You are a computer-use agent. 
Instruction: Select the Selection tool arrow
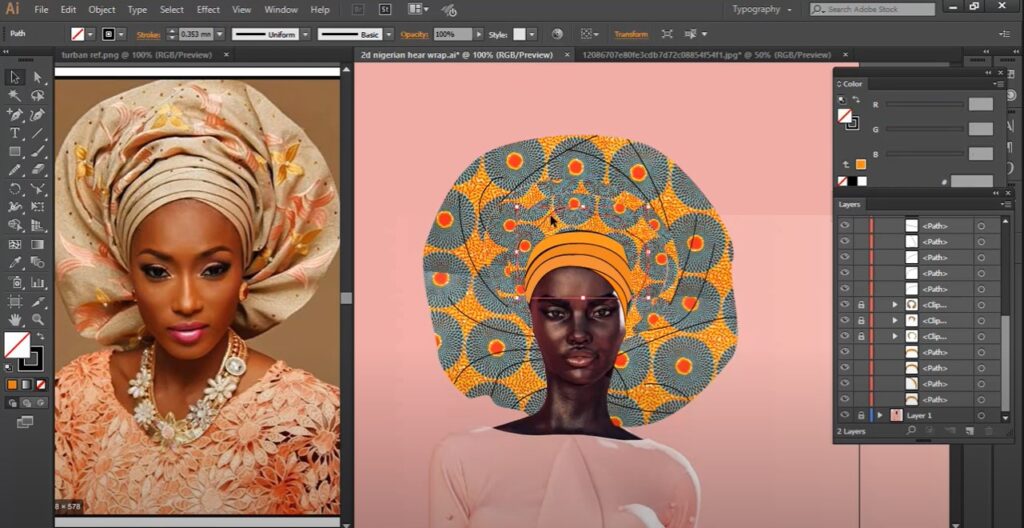click(x=16, y=77)
